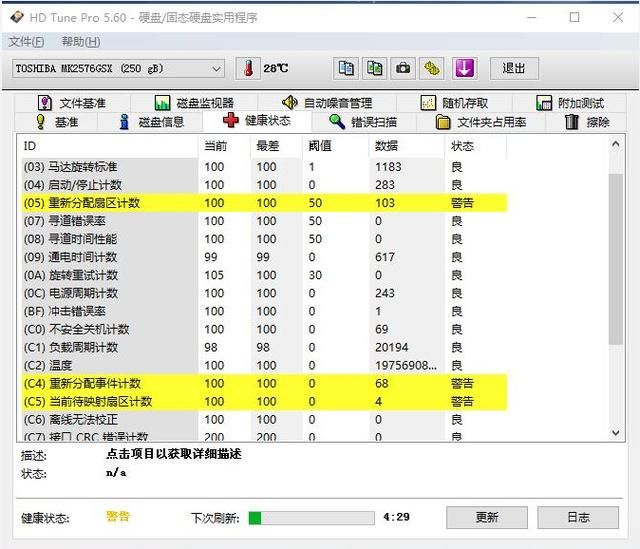Switch to the 基准 tab
This screenshot has width=640, height=549.
point(57,122)
